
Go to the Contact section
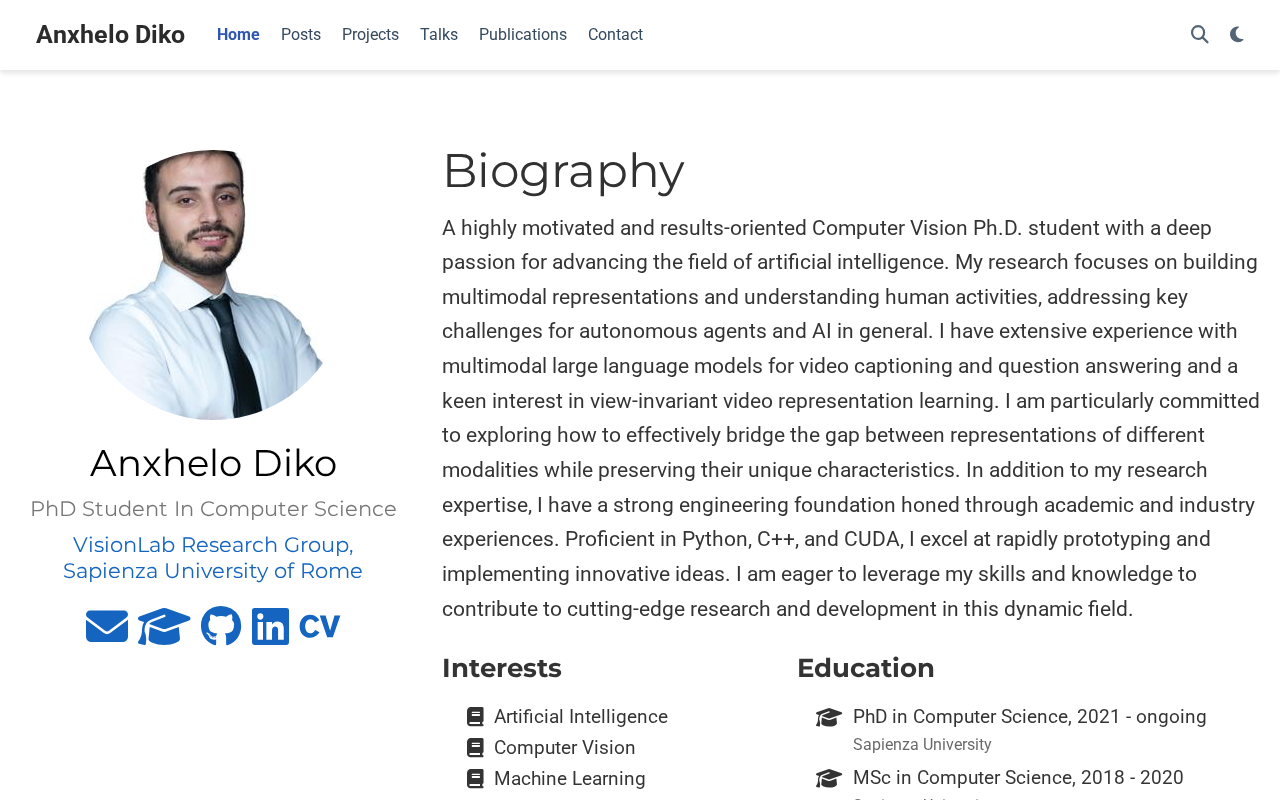pos(615,35)
